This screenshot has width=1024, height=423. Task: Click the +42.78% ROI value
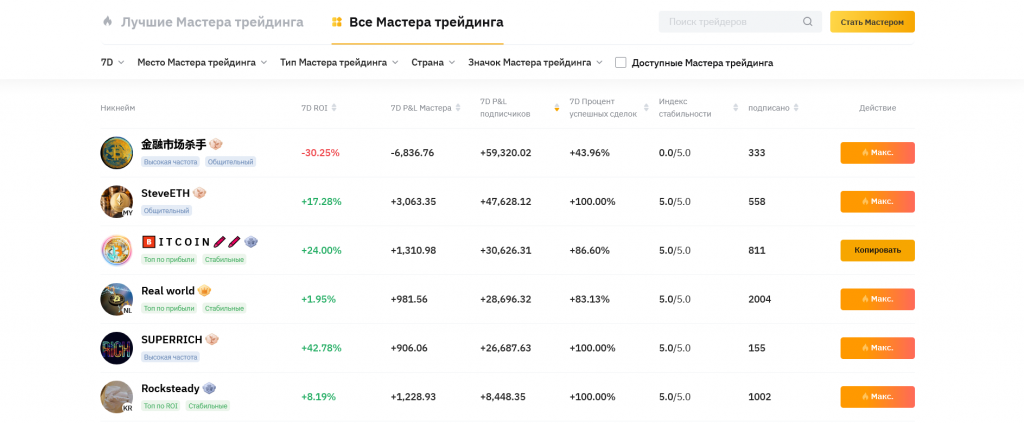point(321,348)
